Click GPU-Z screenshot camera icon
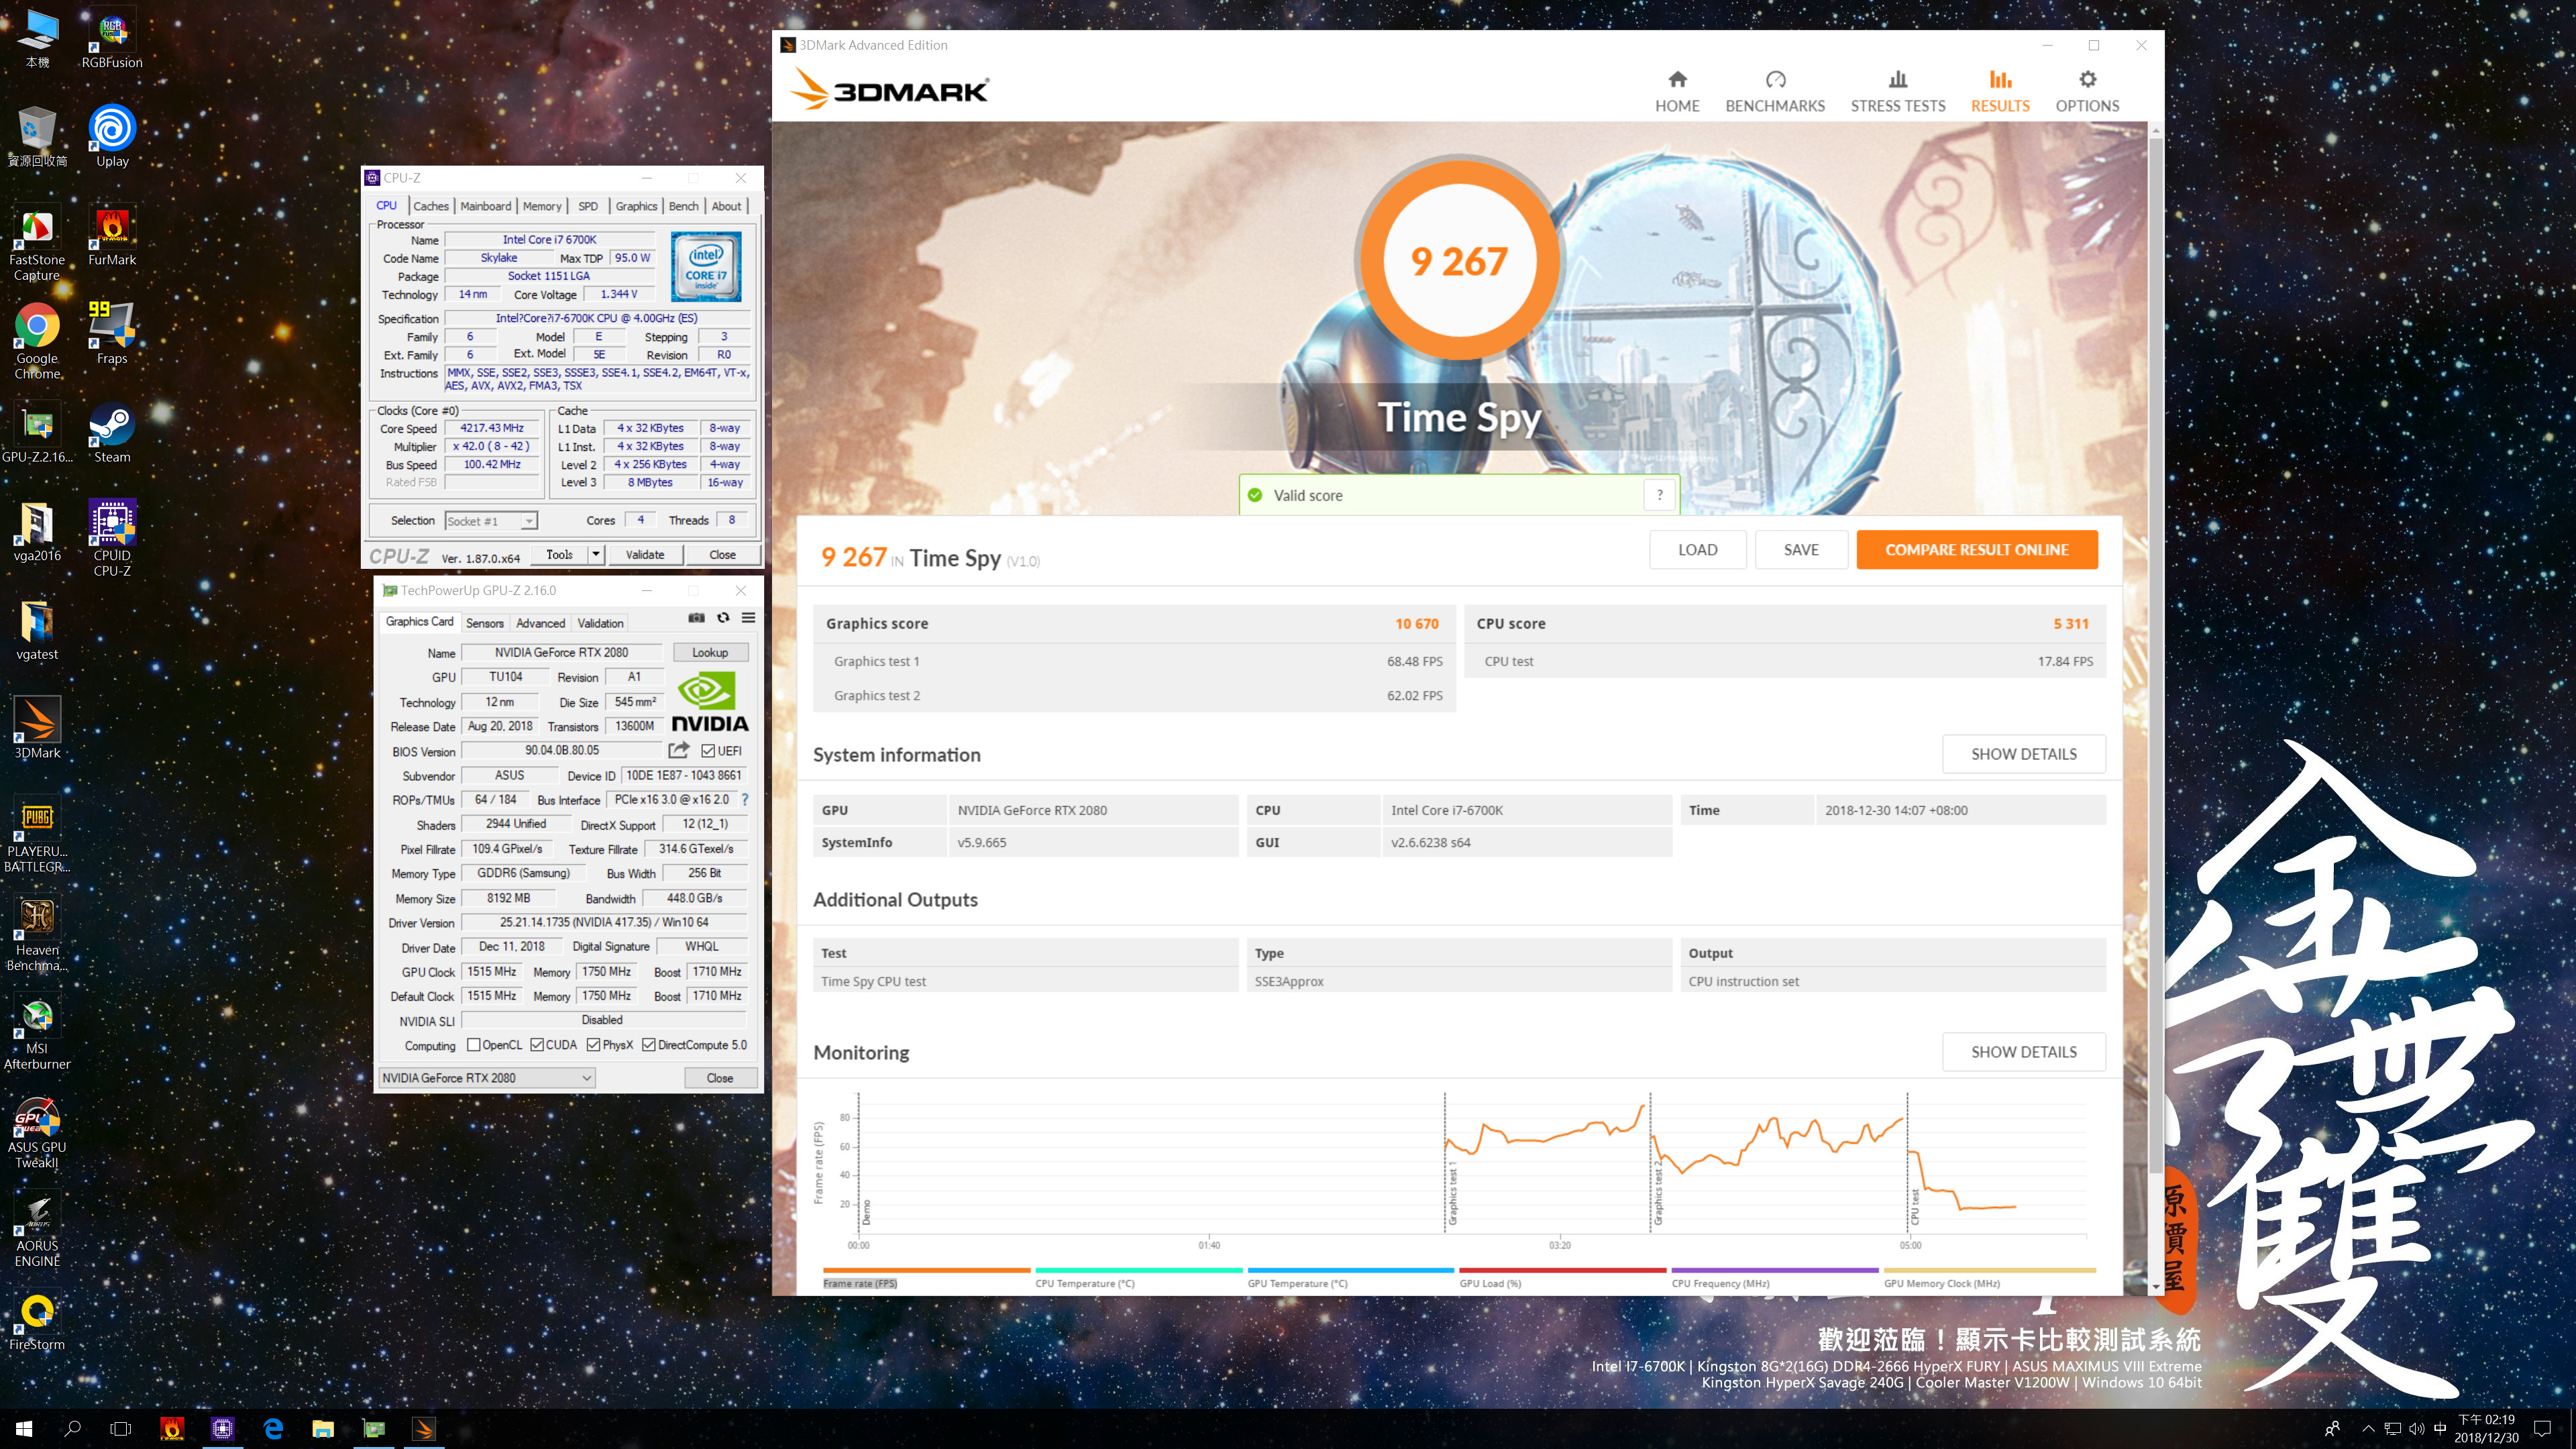 coord(696,618)
